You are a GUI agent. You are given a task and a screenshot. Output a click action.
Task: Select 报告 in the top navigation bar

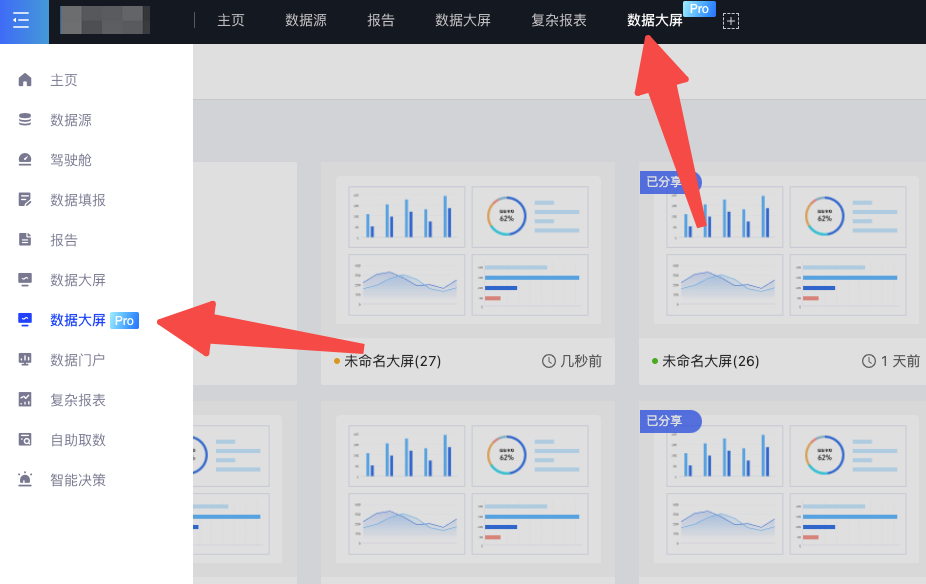point(381,20)
